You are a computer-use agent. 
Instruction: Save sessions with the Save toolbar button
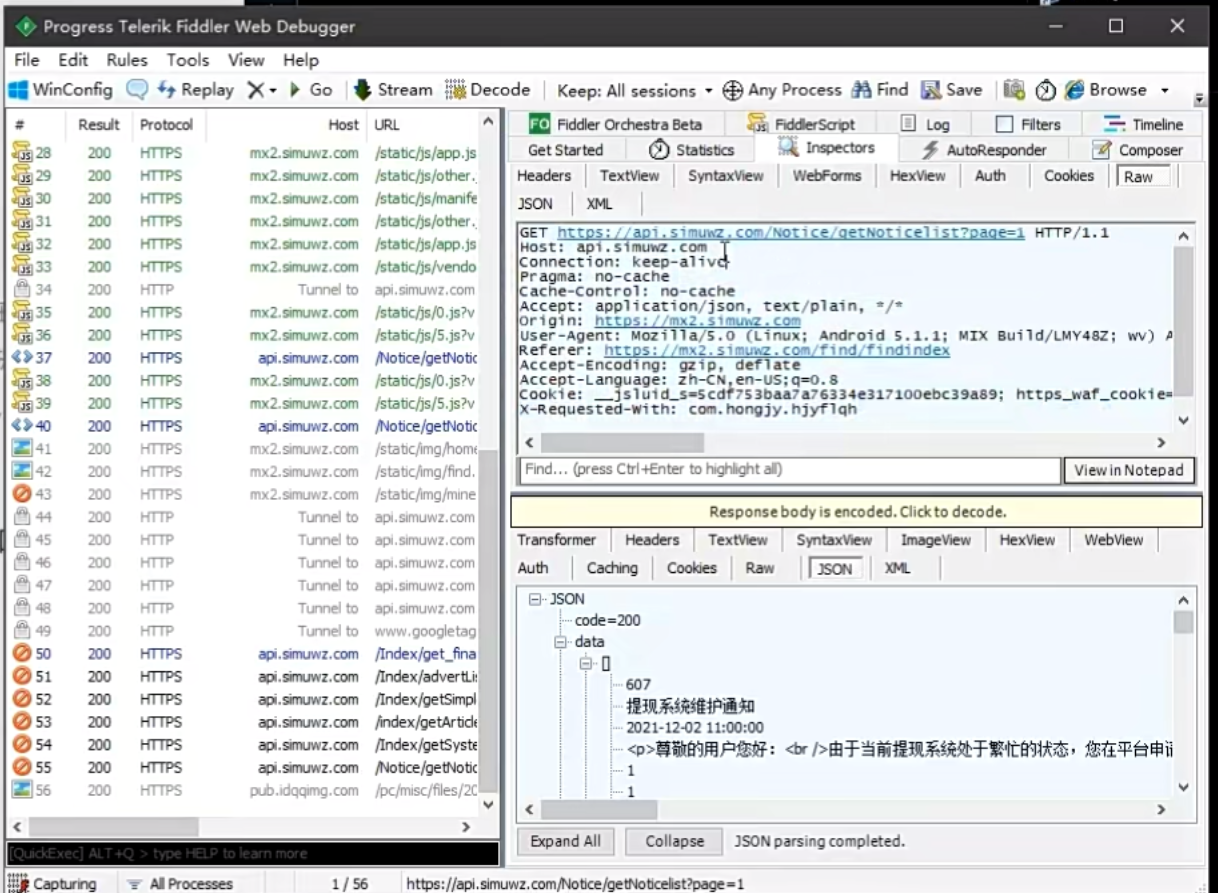pos(952,90)
